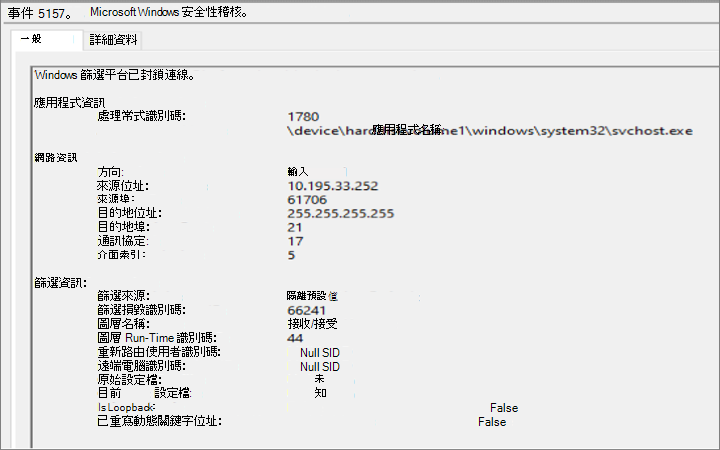Select interface index value 5
Image resolution: width=720 pixels, height=450 pixels.
[x=291, y=255]
